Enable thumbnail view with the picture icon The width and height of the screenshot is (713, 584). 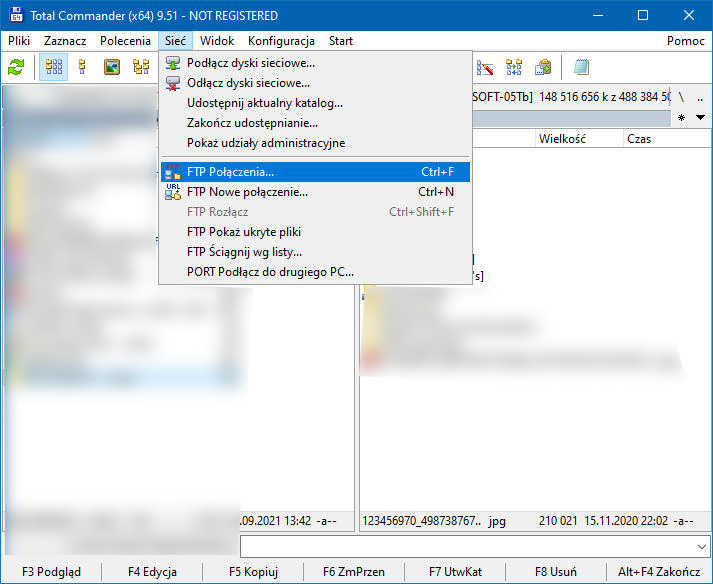[x=112, y=68]
